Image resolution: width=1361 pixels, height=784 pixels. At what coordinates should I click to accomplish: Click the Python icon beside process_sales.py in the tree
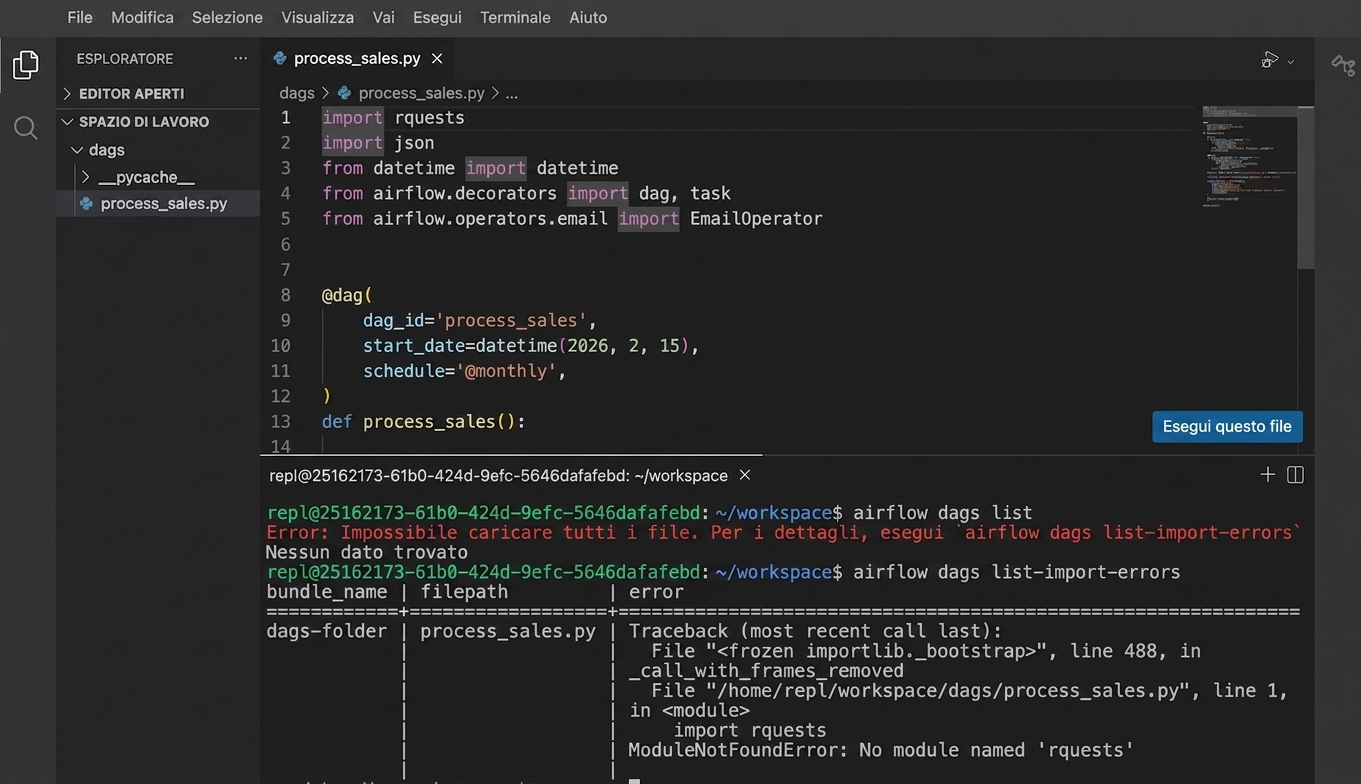pyautogui.click(x=86, y=203)
